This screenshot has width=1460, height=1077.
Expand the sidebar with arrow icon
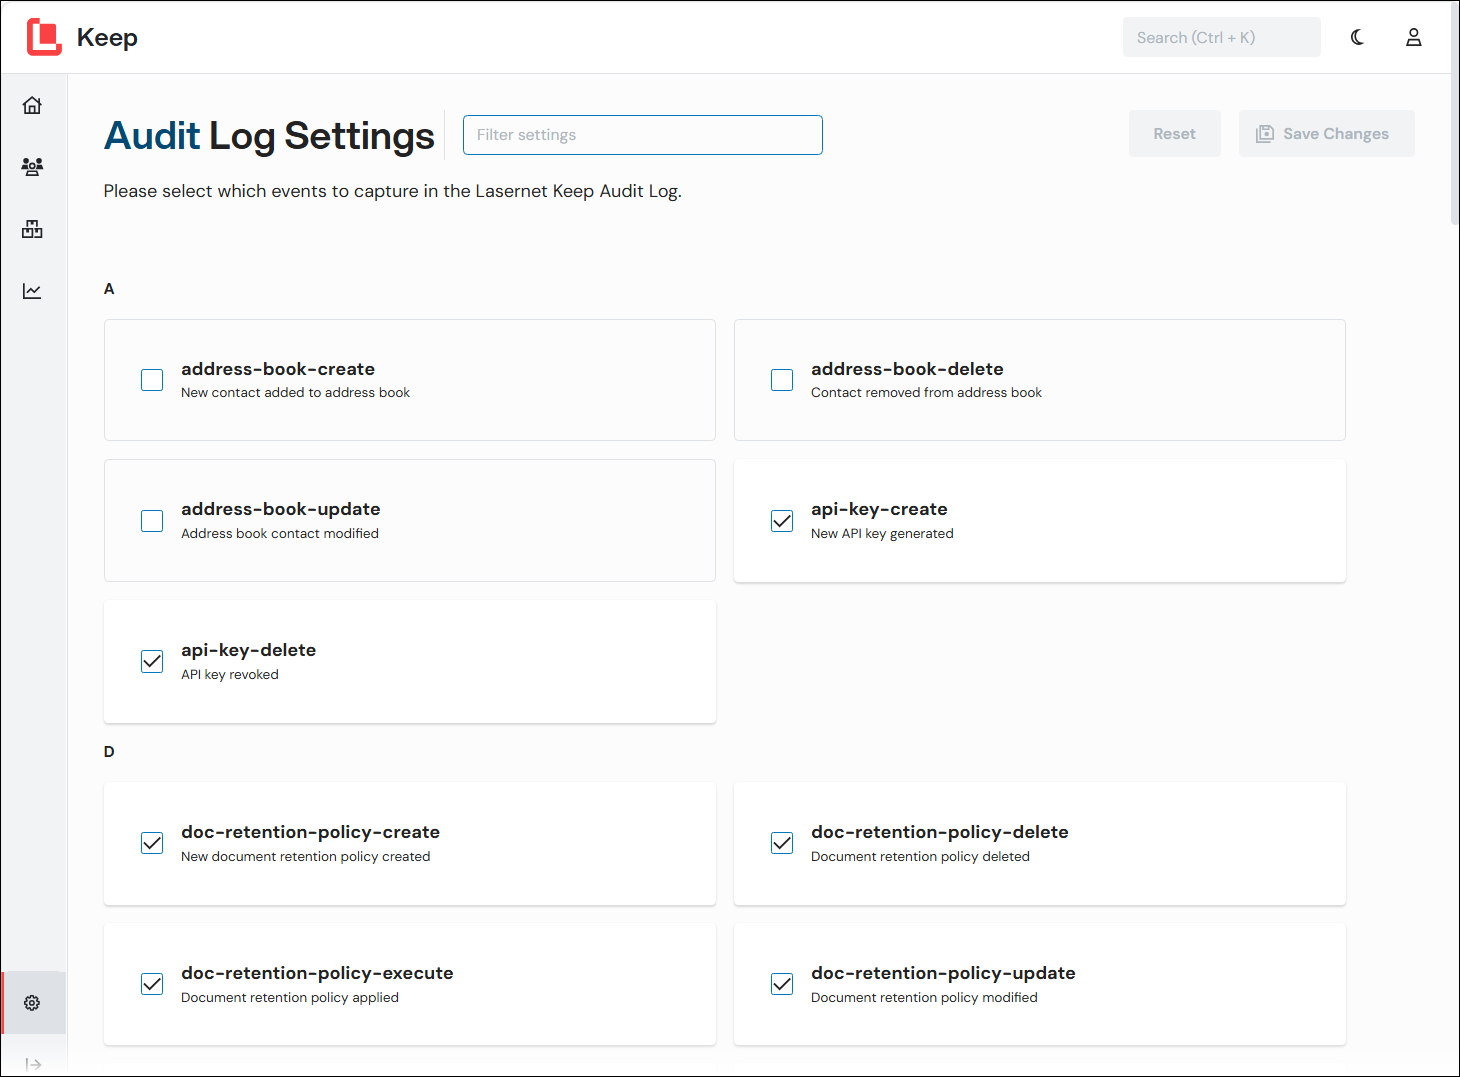coord(33,1064)
